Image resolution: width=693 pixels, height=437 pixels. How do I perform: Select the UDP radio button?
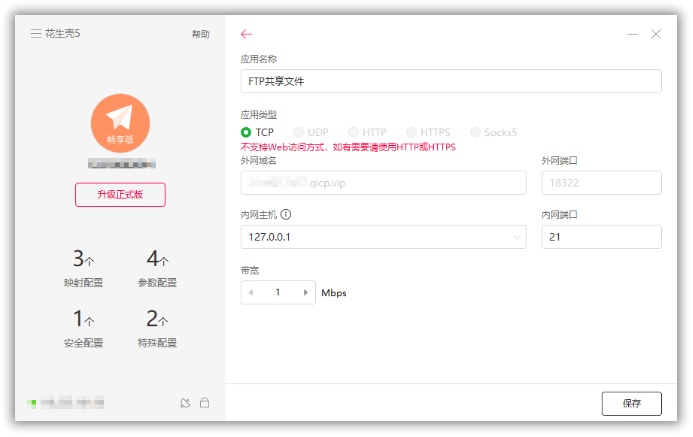(x=299, y=132)
